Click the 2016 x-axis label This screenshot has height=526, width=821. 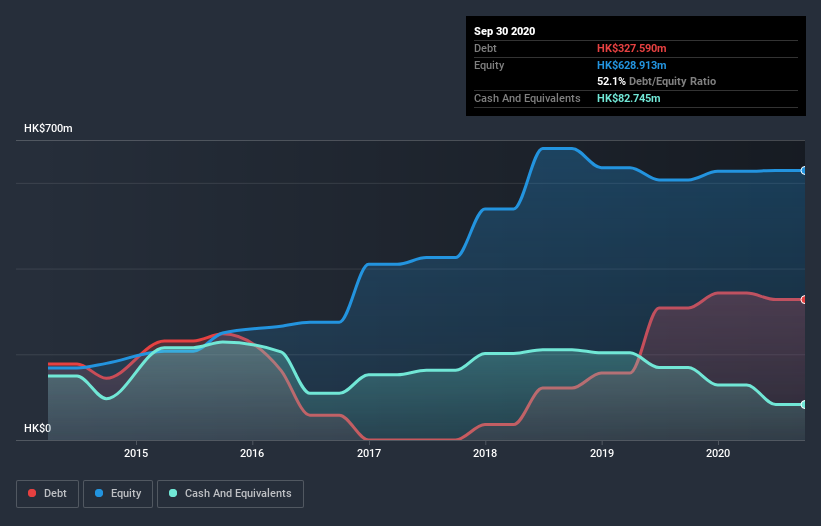point(252,453)
